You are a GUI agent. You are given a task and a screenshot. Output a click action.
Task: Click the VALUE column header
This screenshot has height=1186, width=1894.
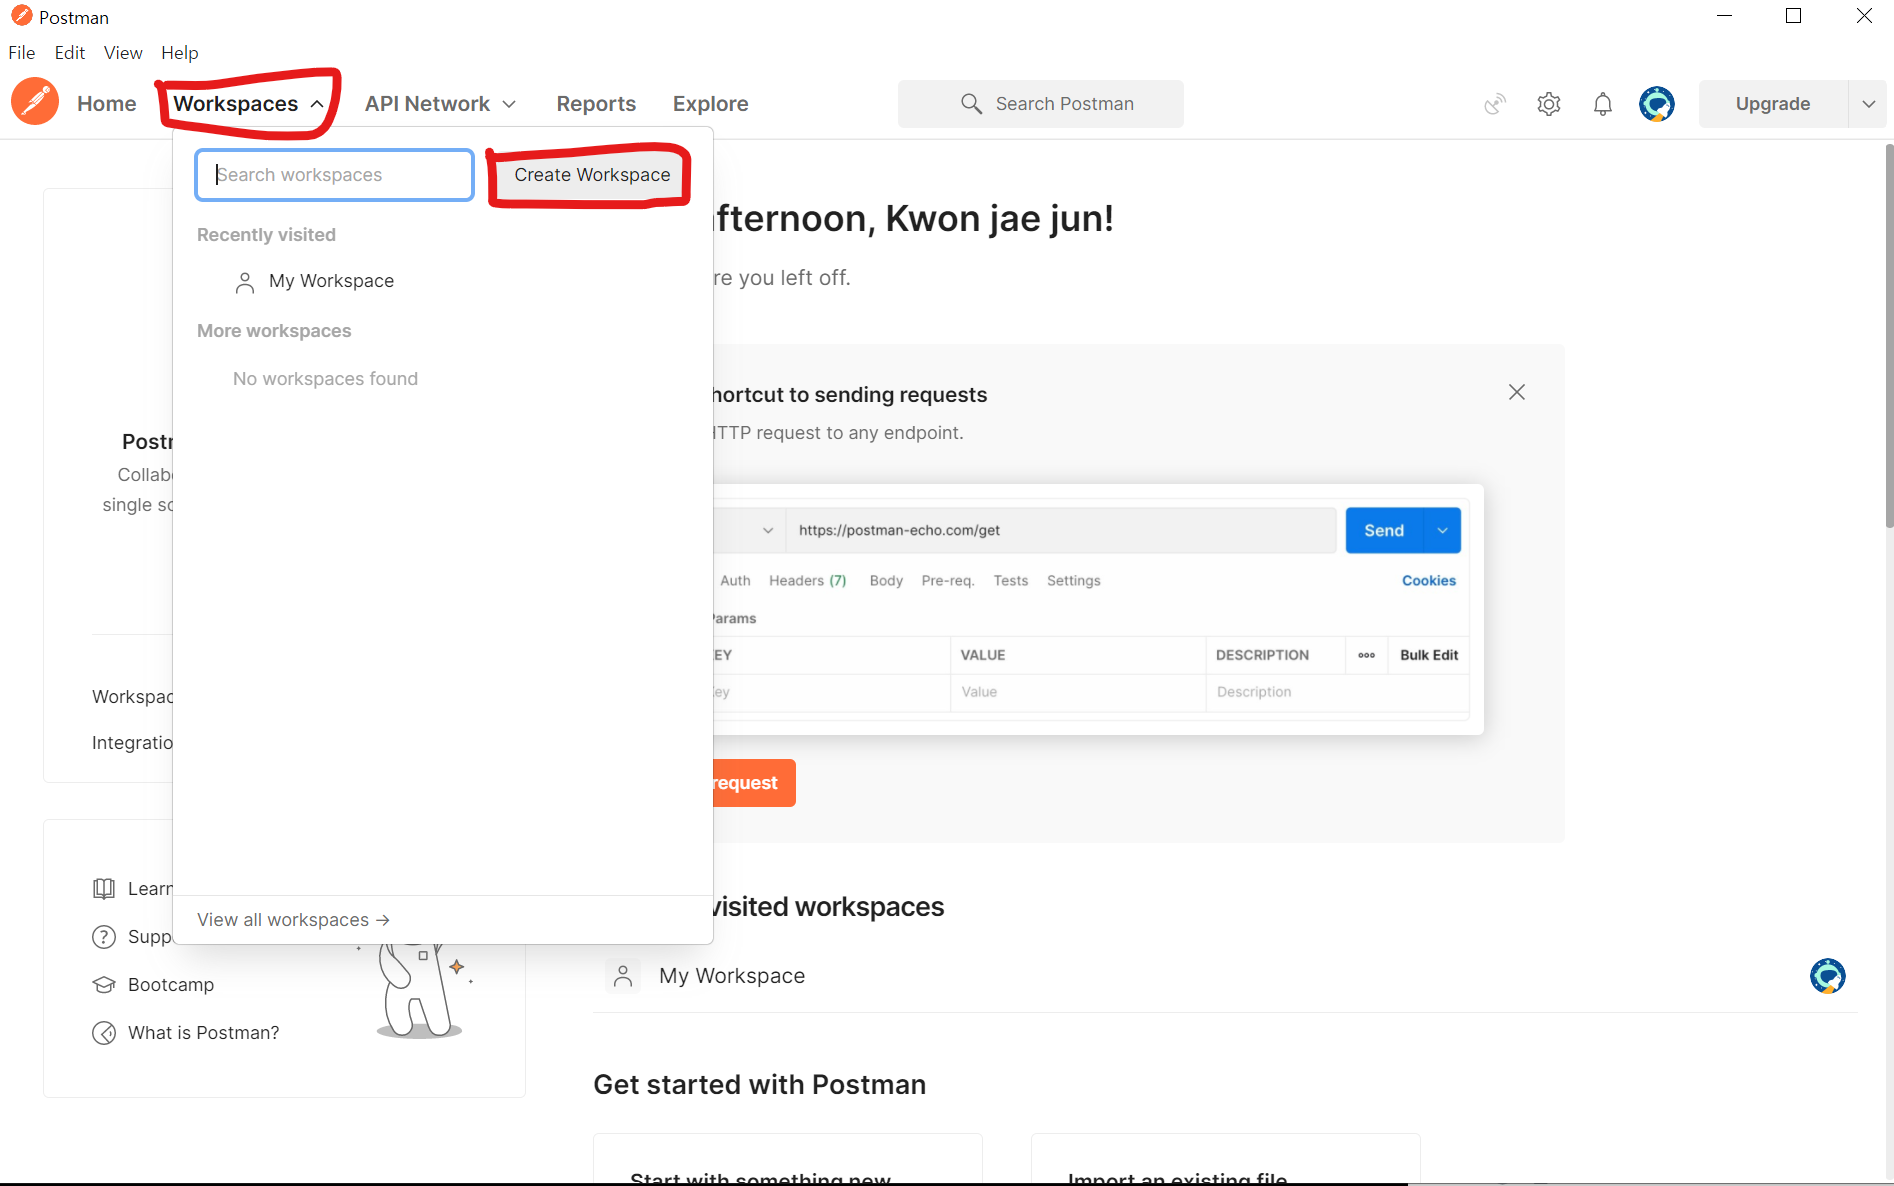pyautogui.click(x=983, y=655)
